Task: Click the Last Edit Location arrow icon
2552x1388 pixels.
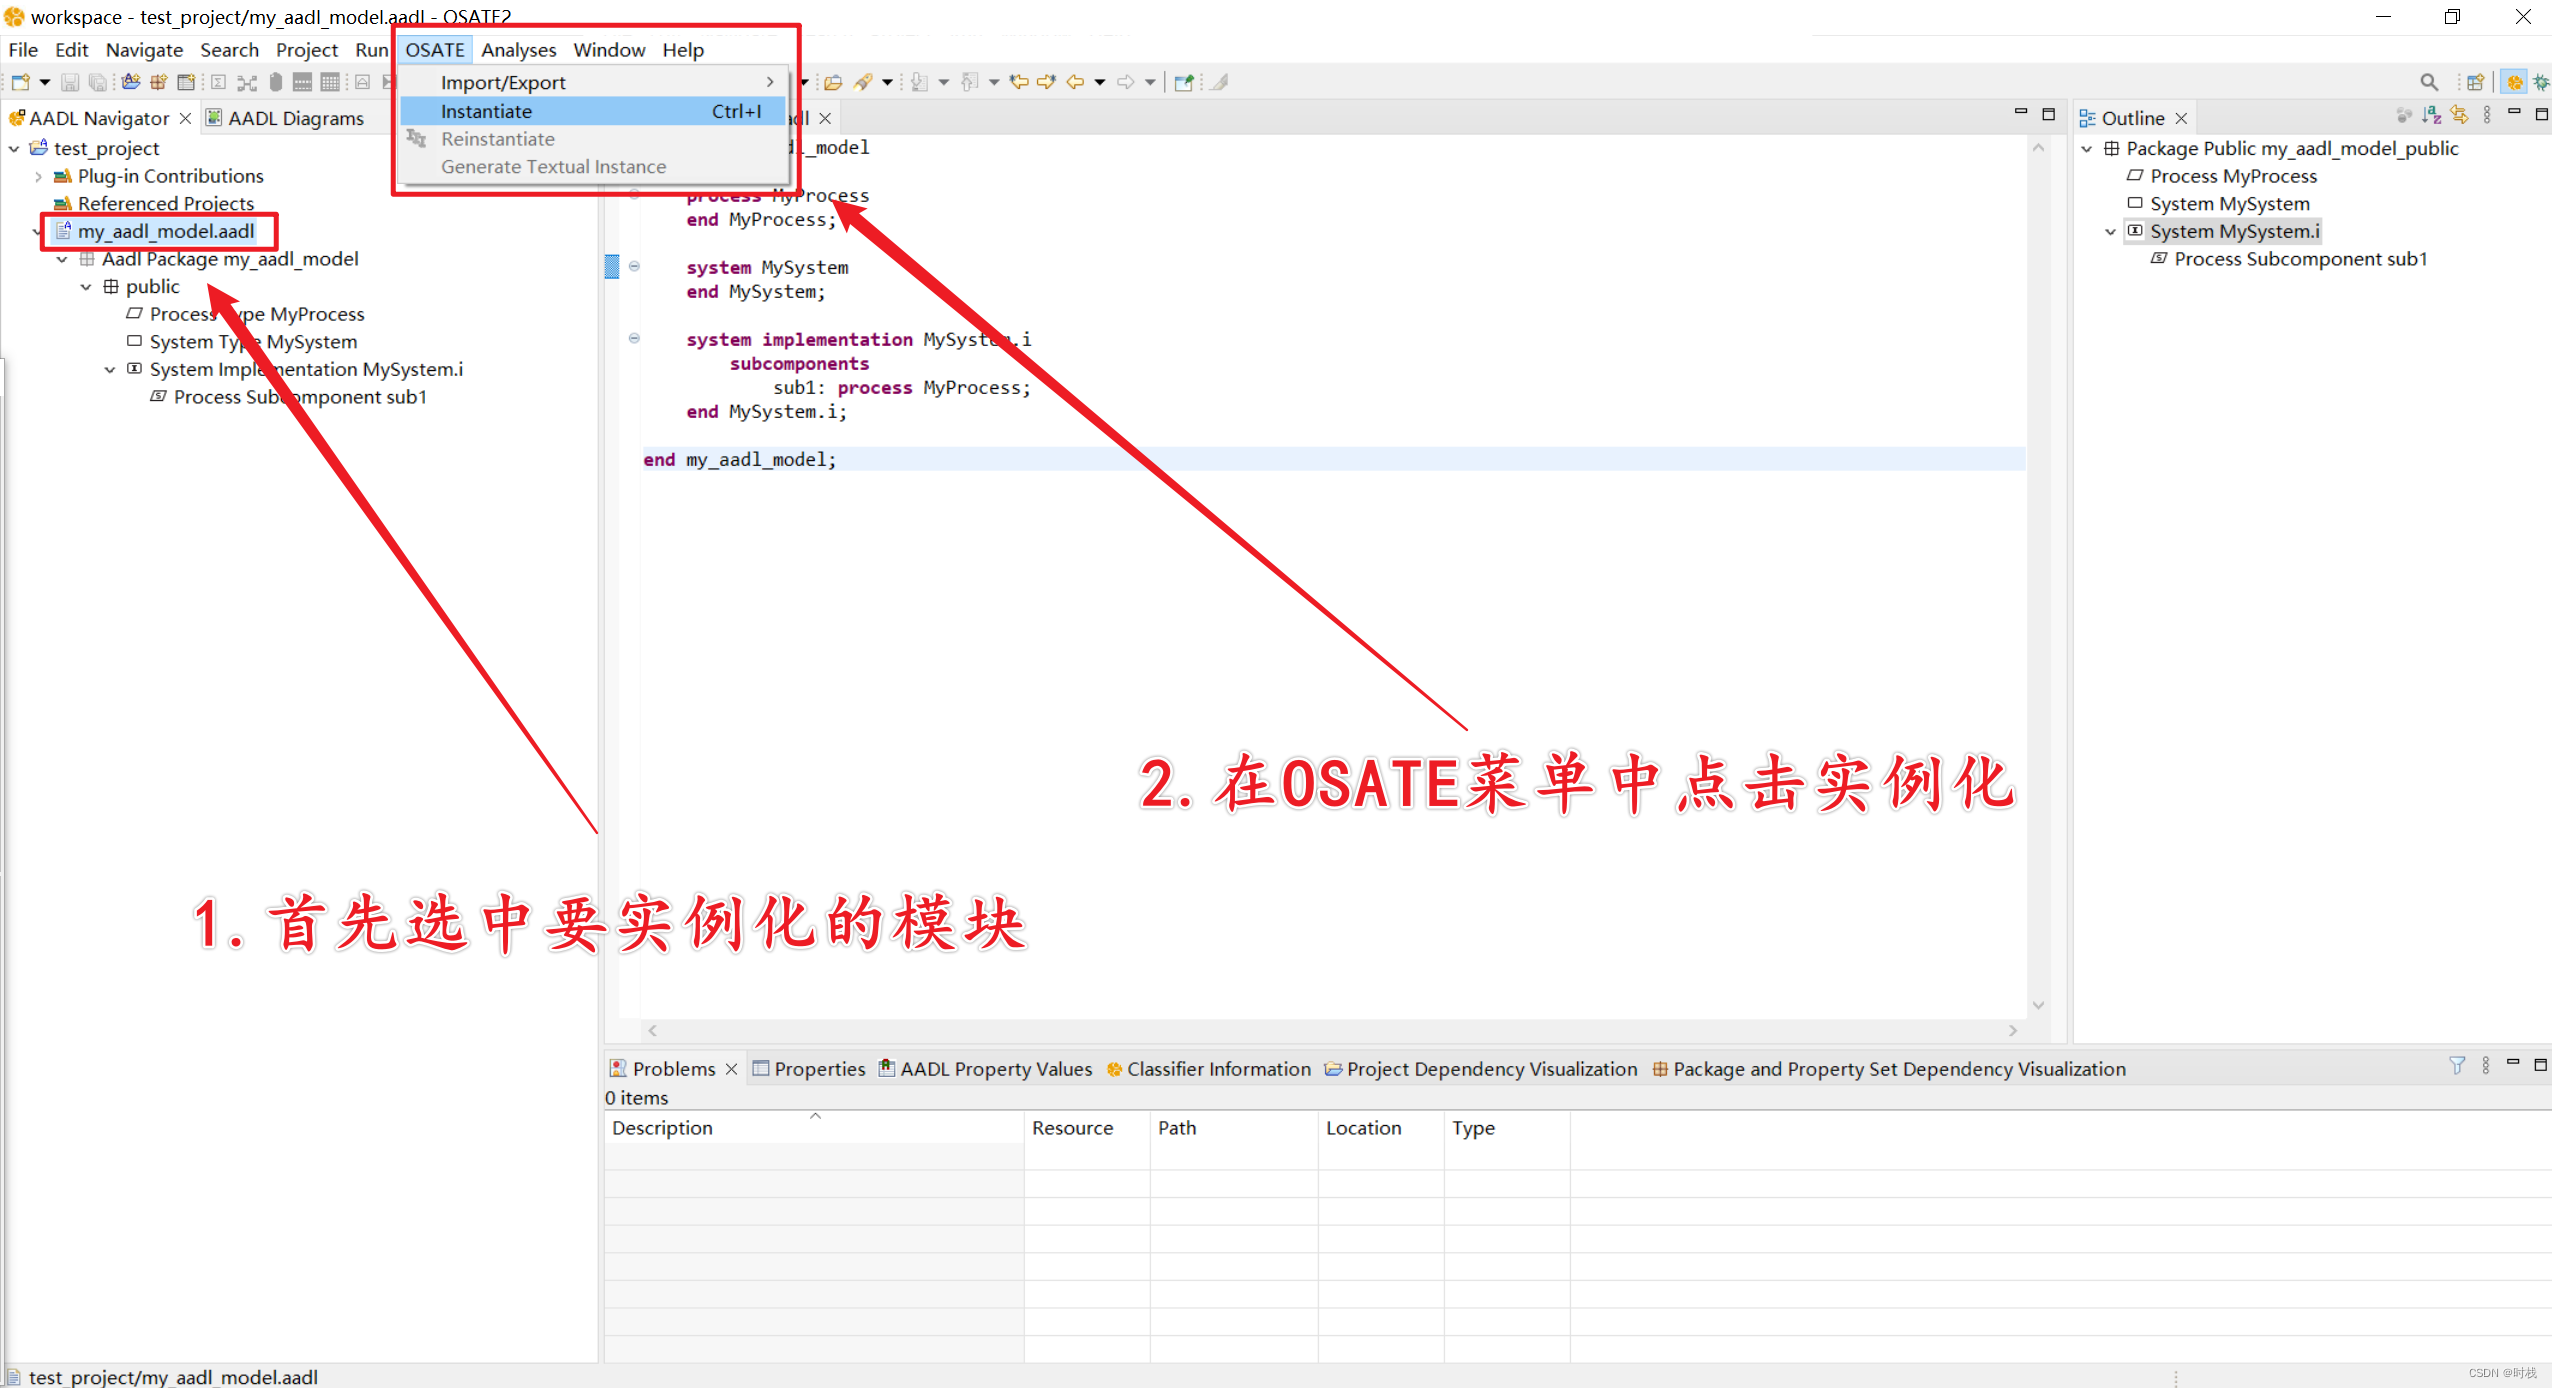Action: 1019,82
